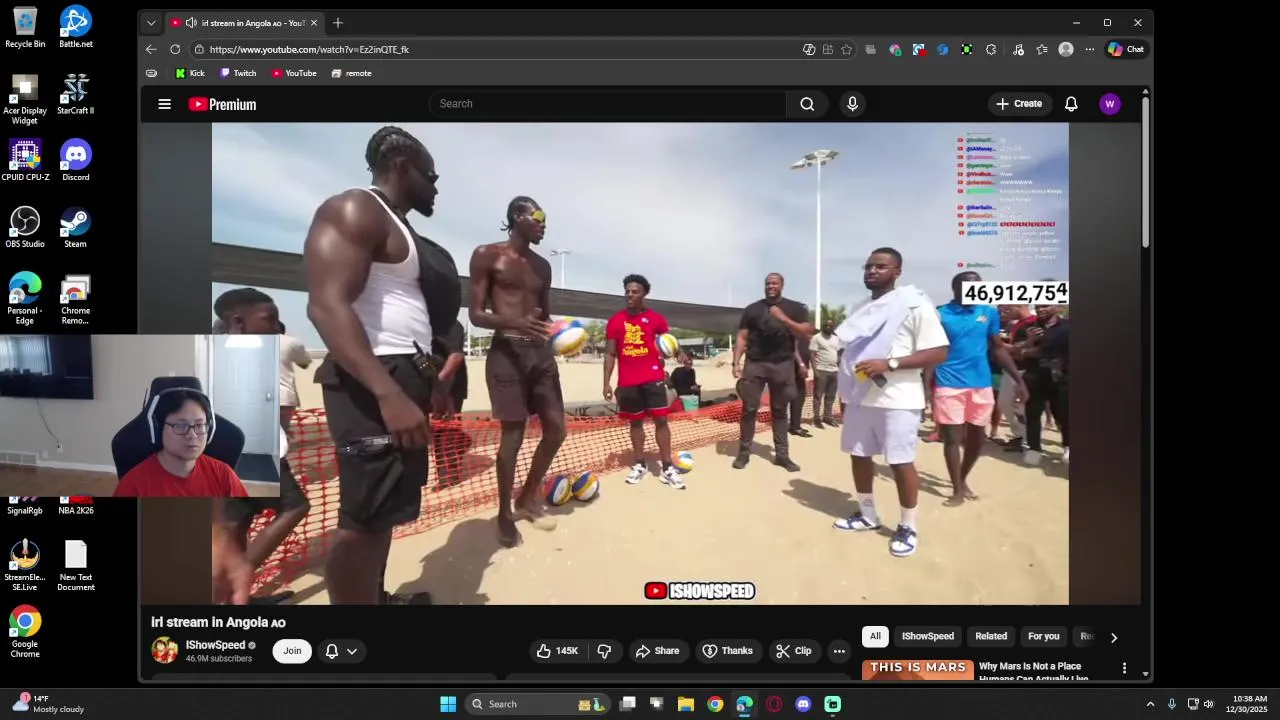The height and width of the screenshot is (720, 1280).
Task: Select the For you filter chip
Action: click(1044, 636)
